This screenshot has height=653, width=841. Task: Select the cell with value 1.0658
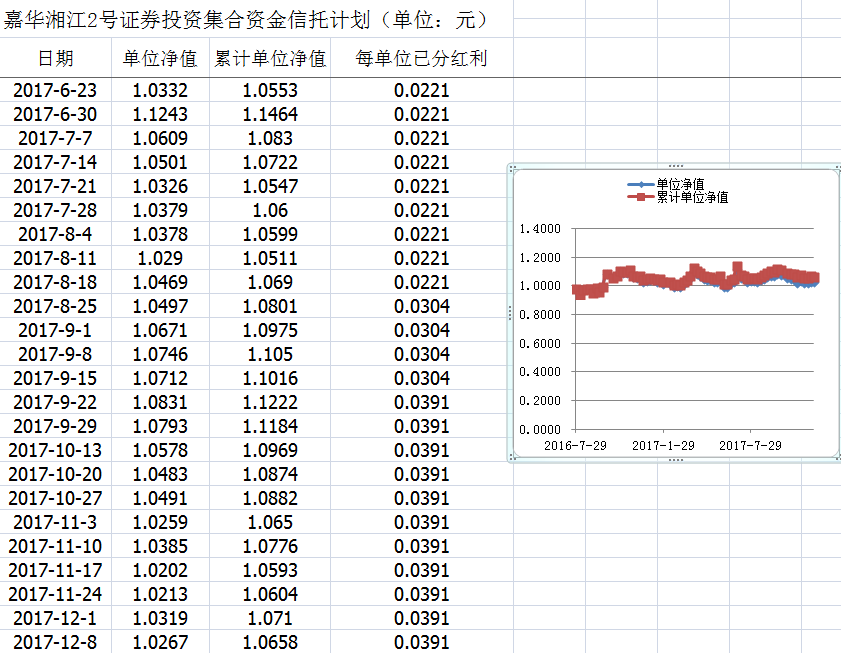pos(270,642)
